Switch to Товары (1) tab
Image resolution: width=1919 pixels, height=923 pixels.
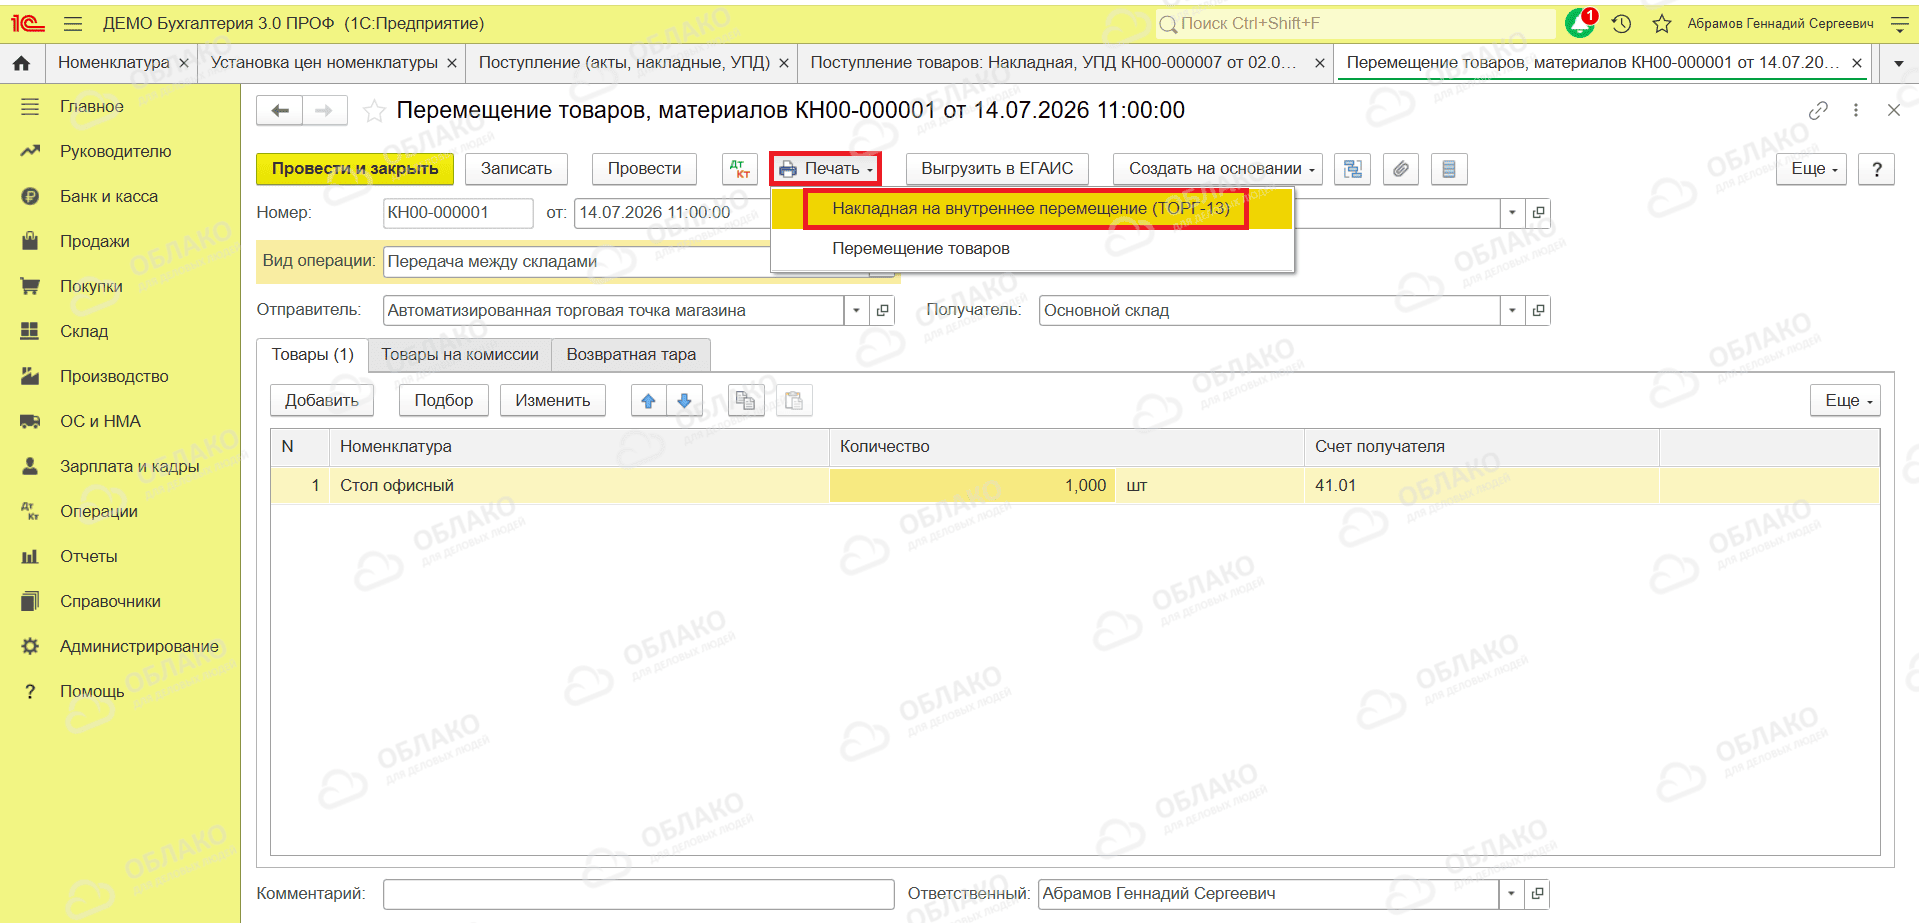tap(313, 355)
